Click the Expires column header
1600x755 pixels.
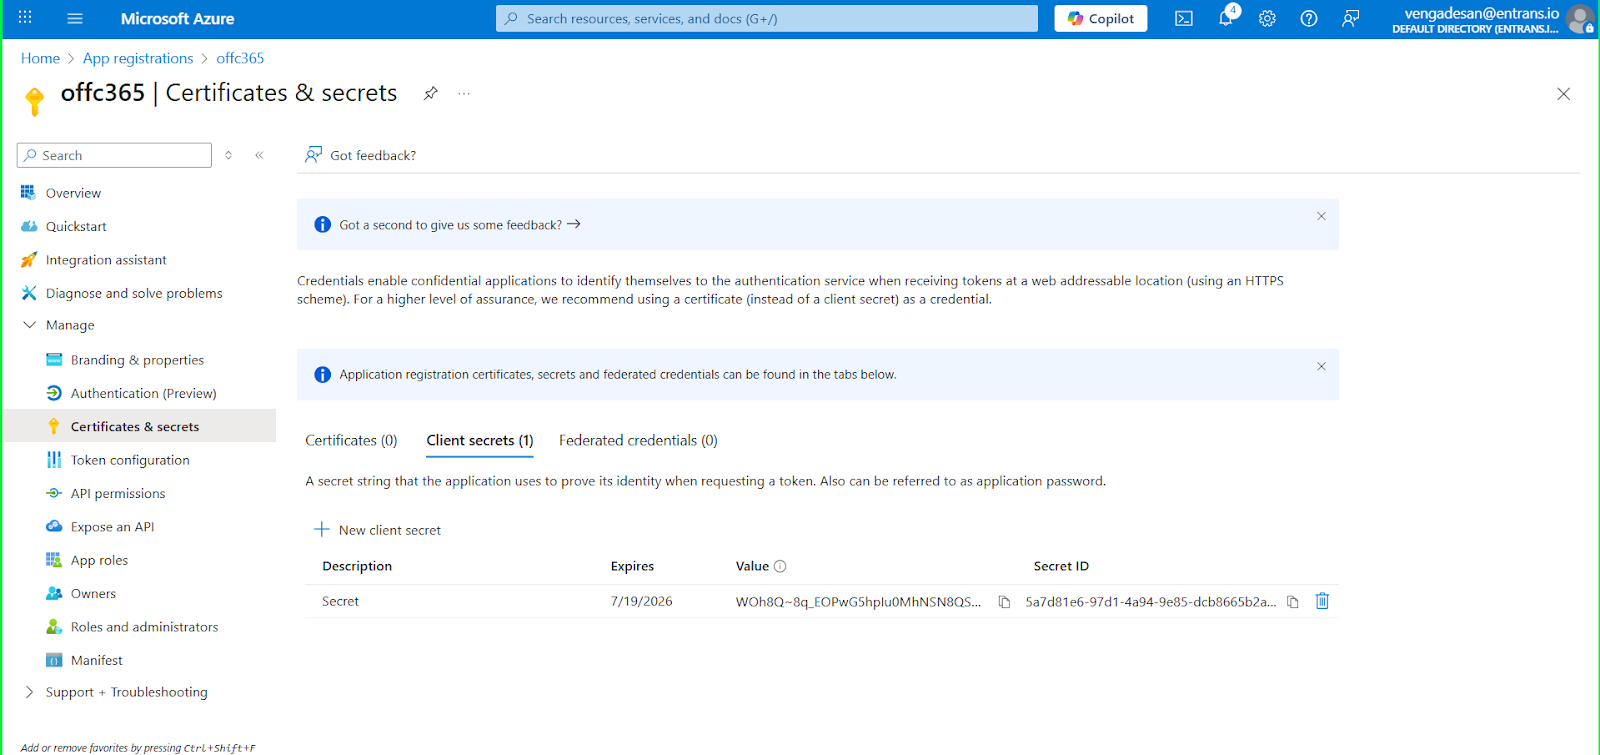click(632, 566)
